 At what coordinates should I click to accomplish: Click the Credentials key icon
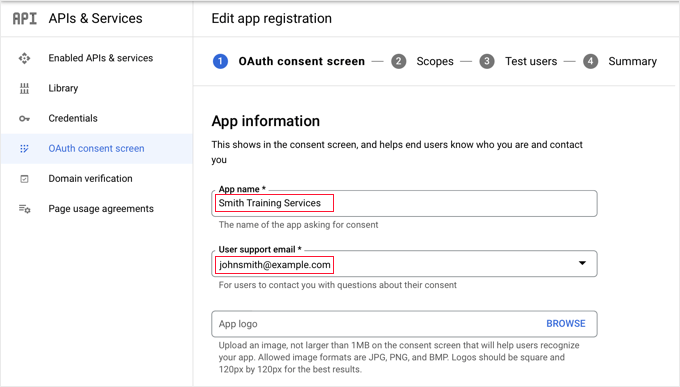pyautogui.click(x=24, y=118)
